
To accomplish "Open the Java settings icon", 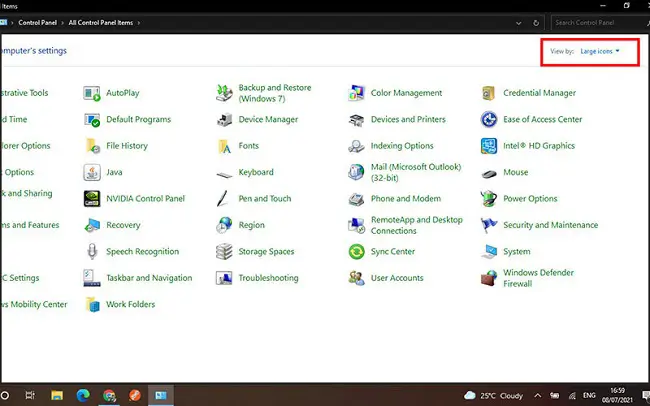I will [x=93, y=172].
